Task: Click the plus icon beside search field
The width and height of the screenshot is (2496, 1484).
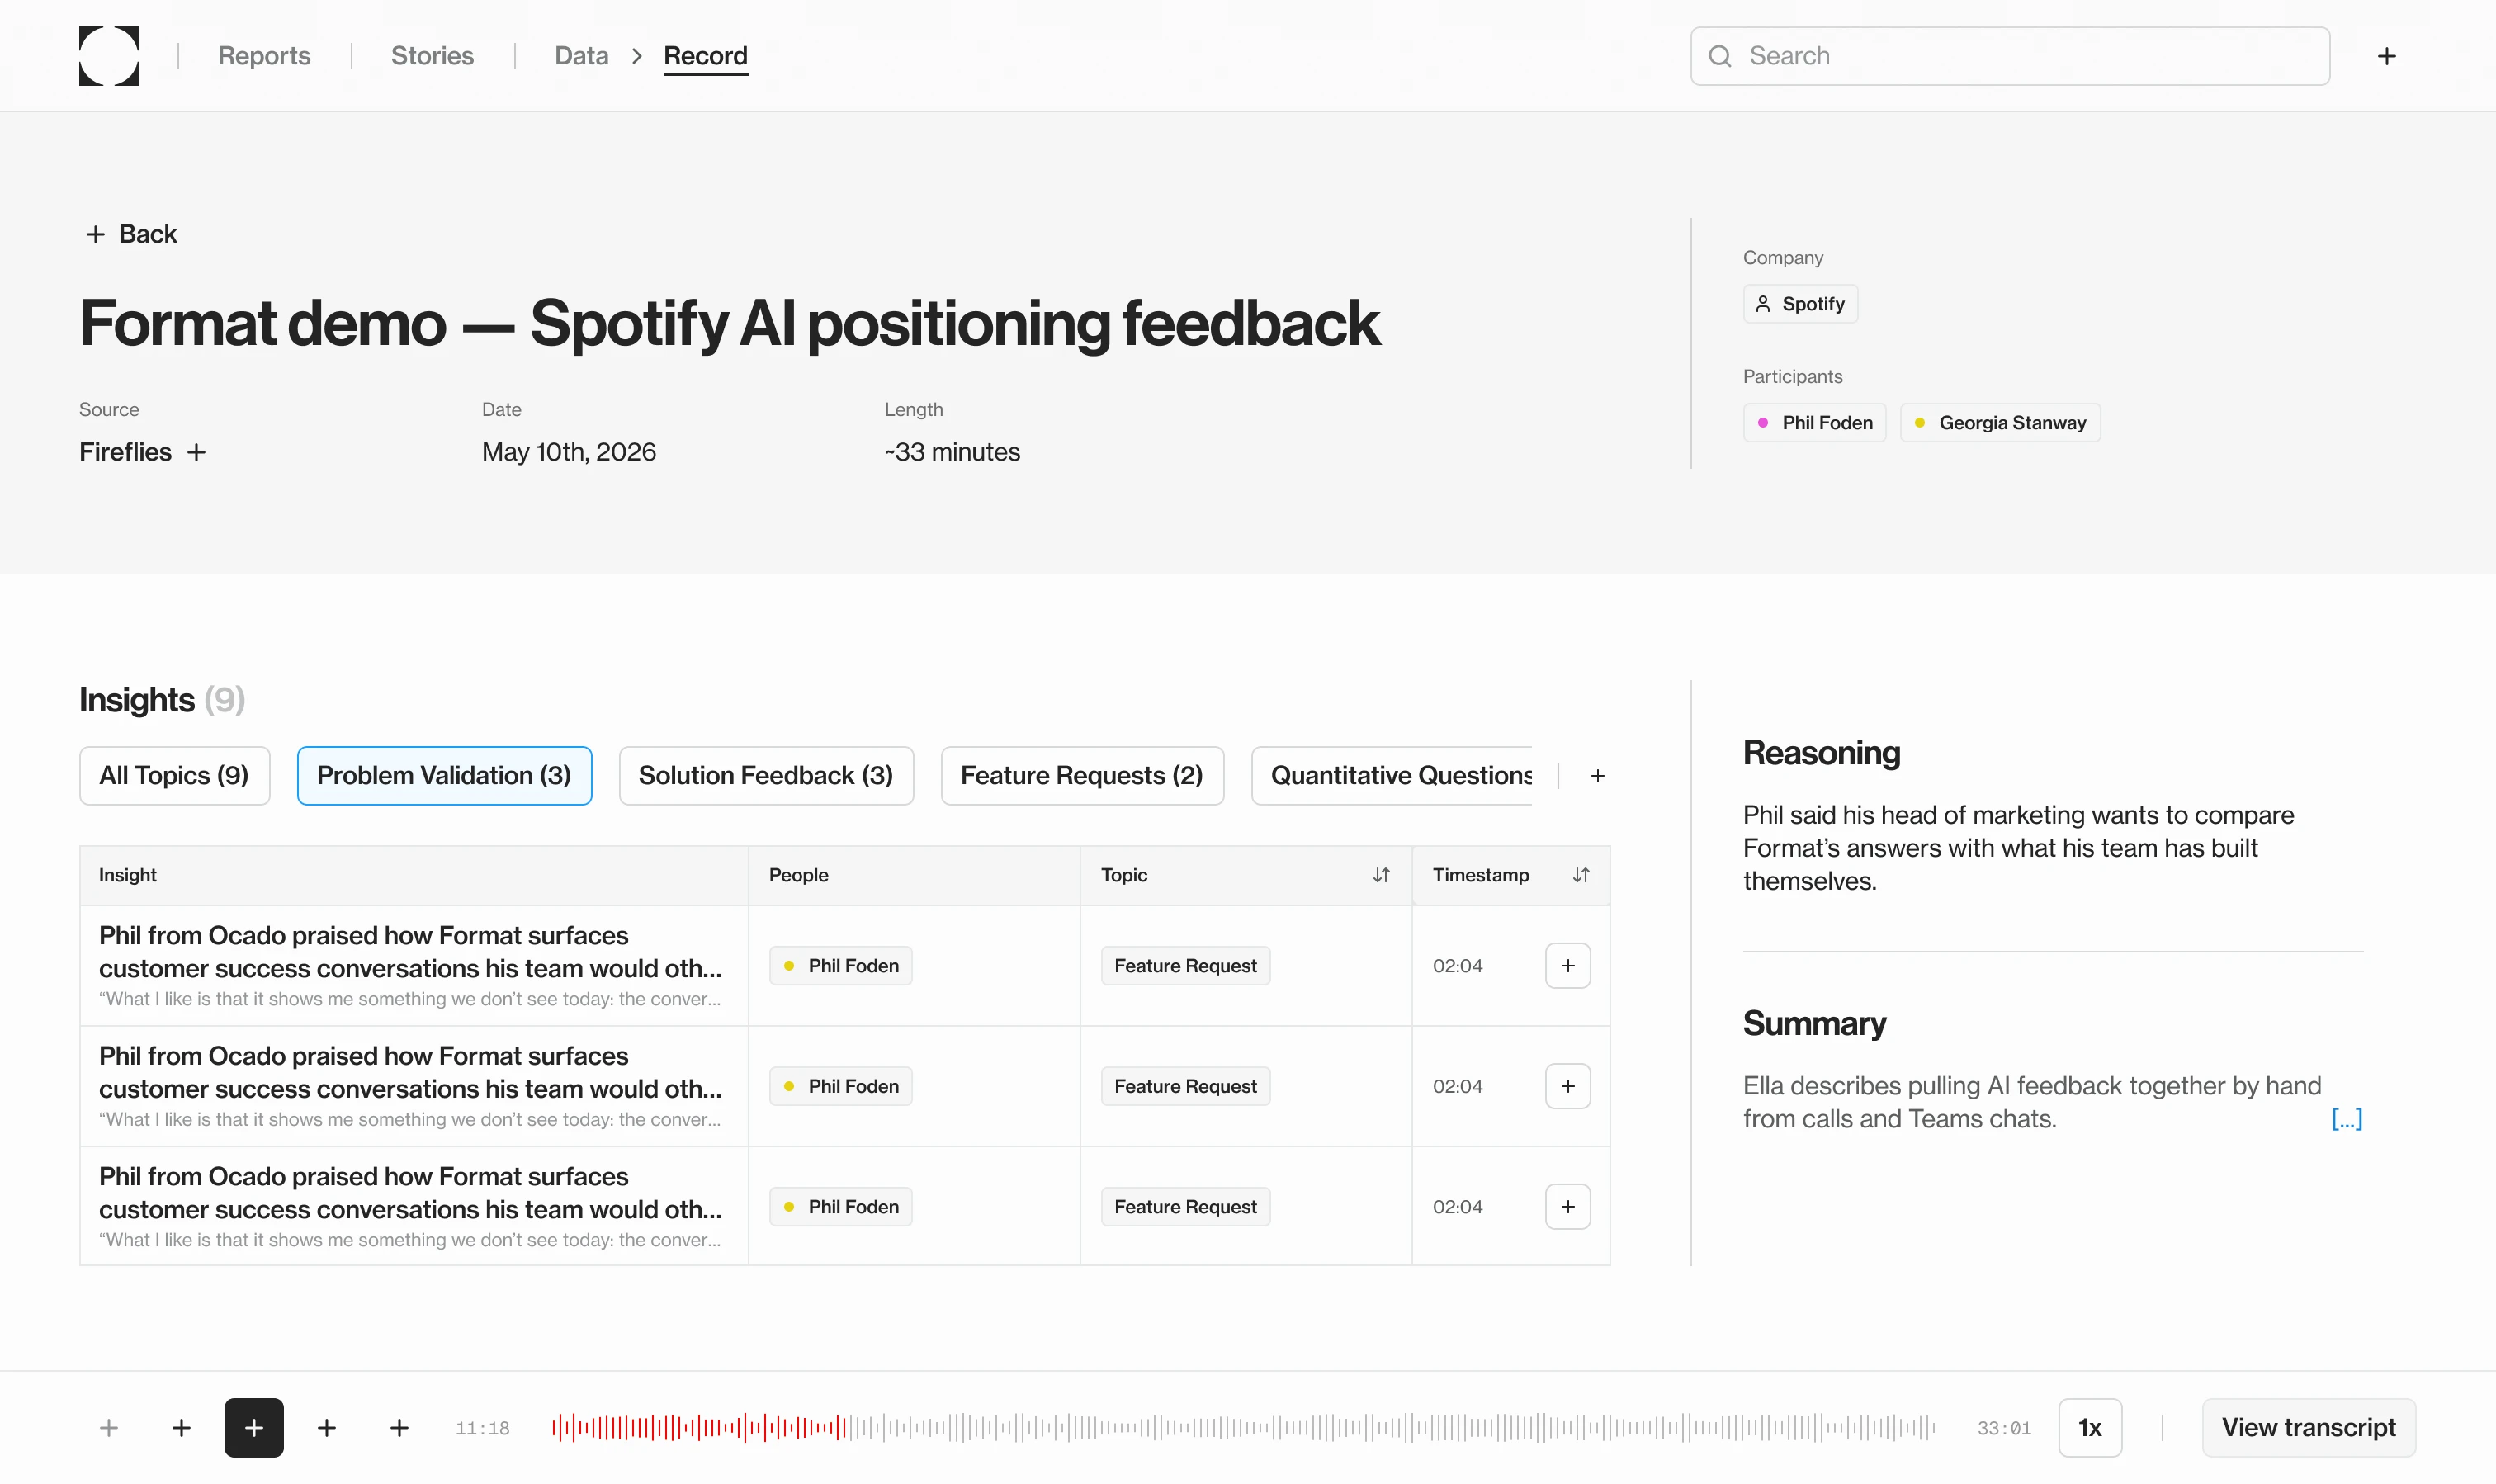Action: click(2386, 56)
